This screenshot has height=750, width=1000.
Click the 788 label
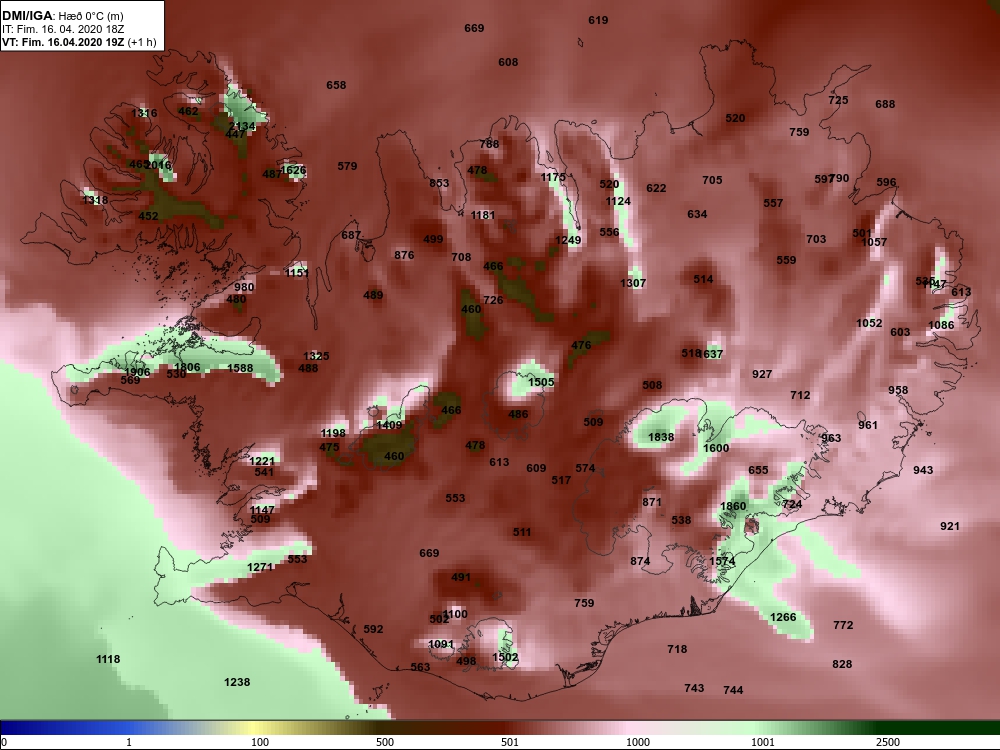pos(489,144)
